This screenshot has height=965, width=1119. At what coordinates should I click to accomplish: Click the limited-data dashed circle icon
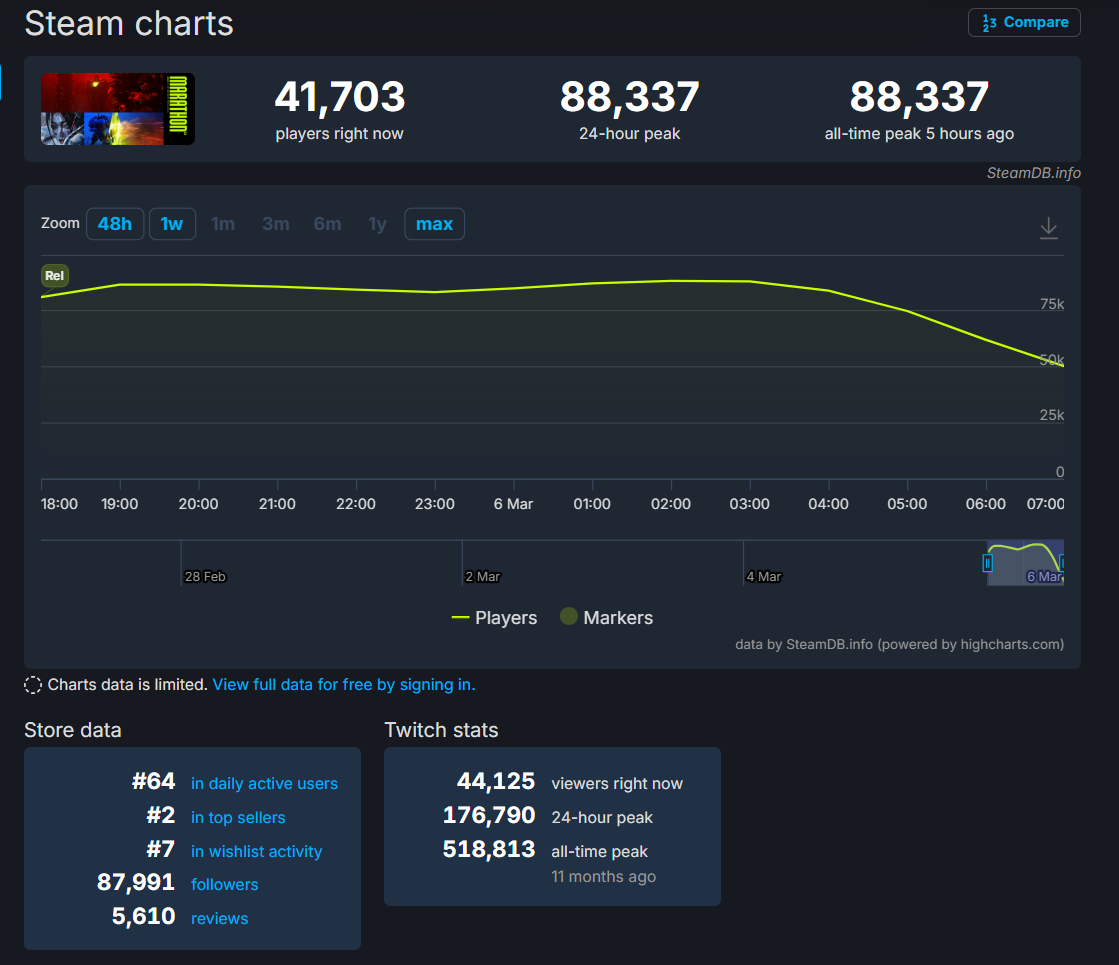coord(33,685)
